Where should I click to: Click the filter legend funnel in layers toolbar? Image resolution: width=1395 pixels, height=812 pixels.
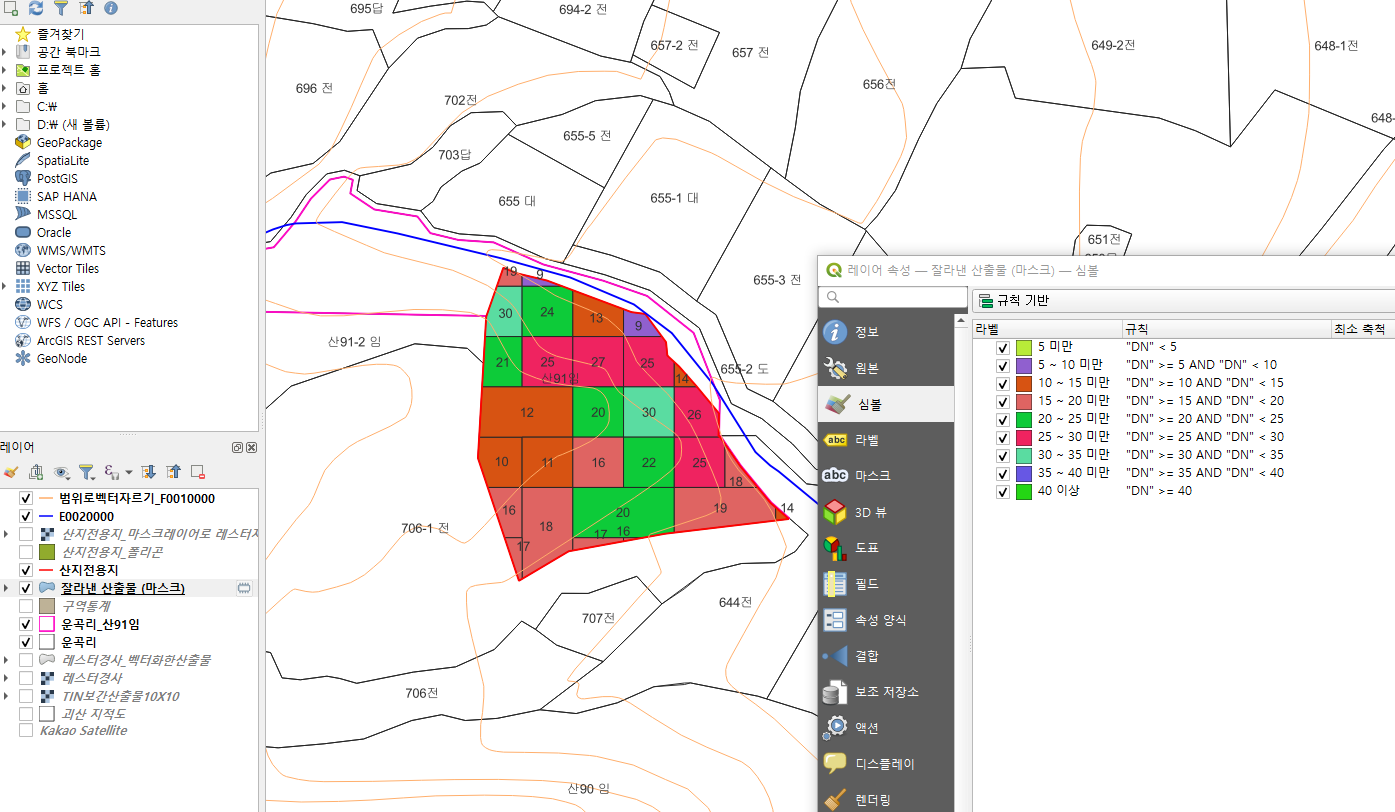[x=86, y=471]
